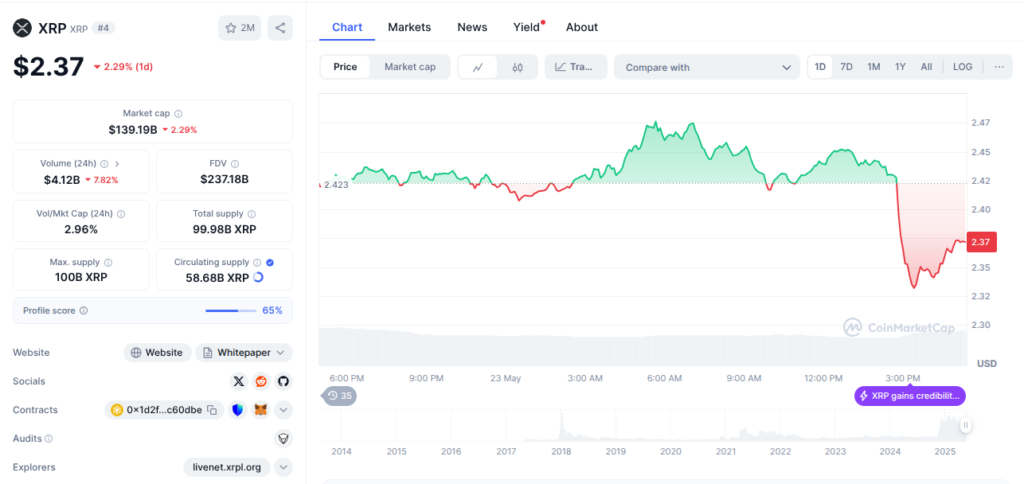1024x484 pixels.
Task: Click the history clock 35 badge
Action: coord(340,396)
